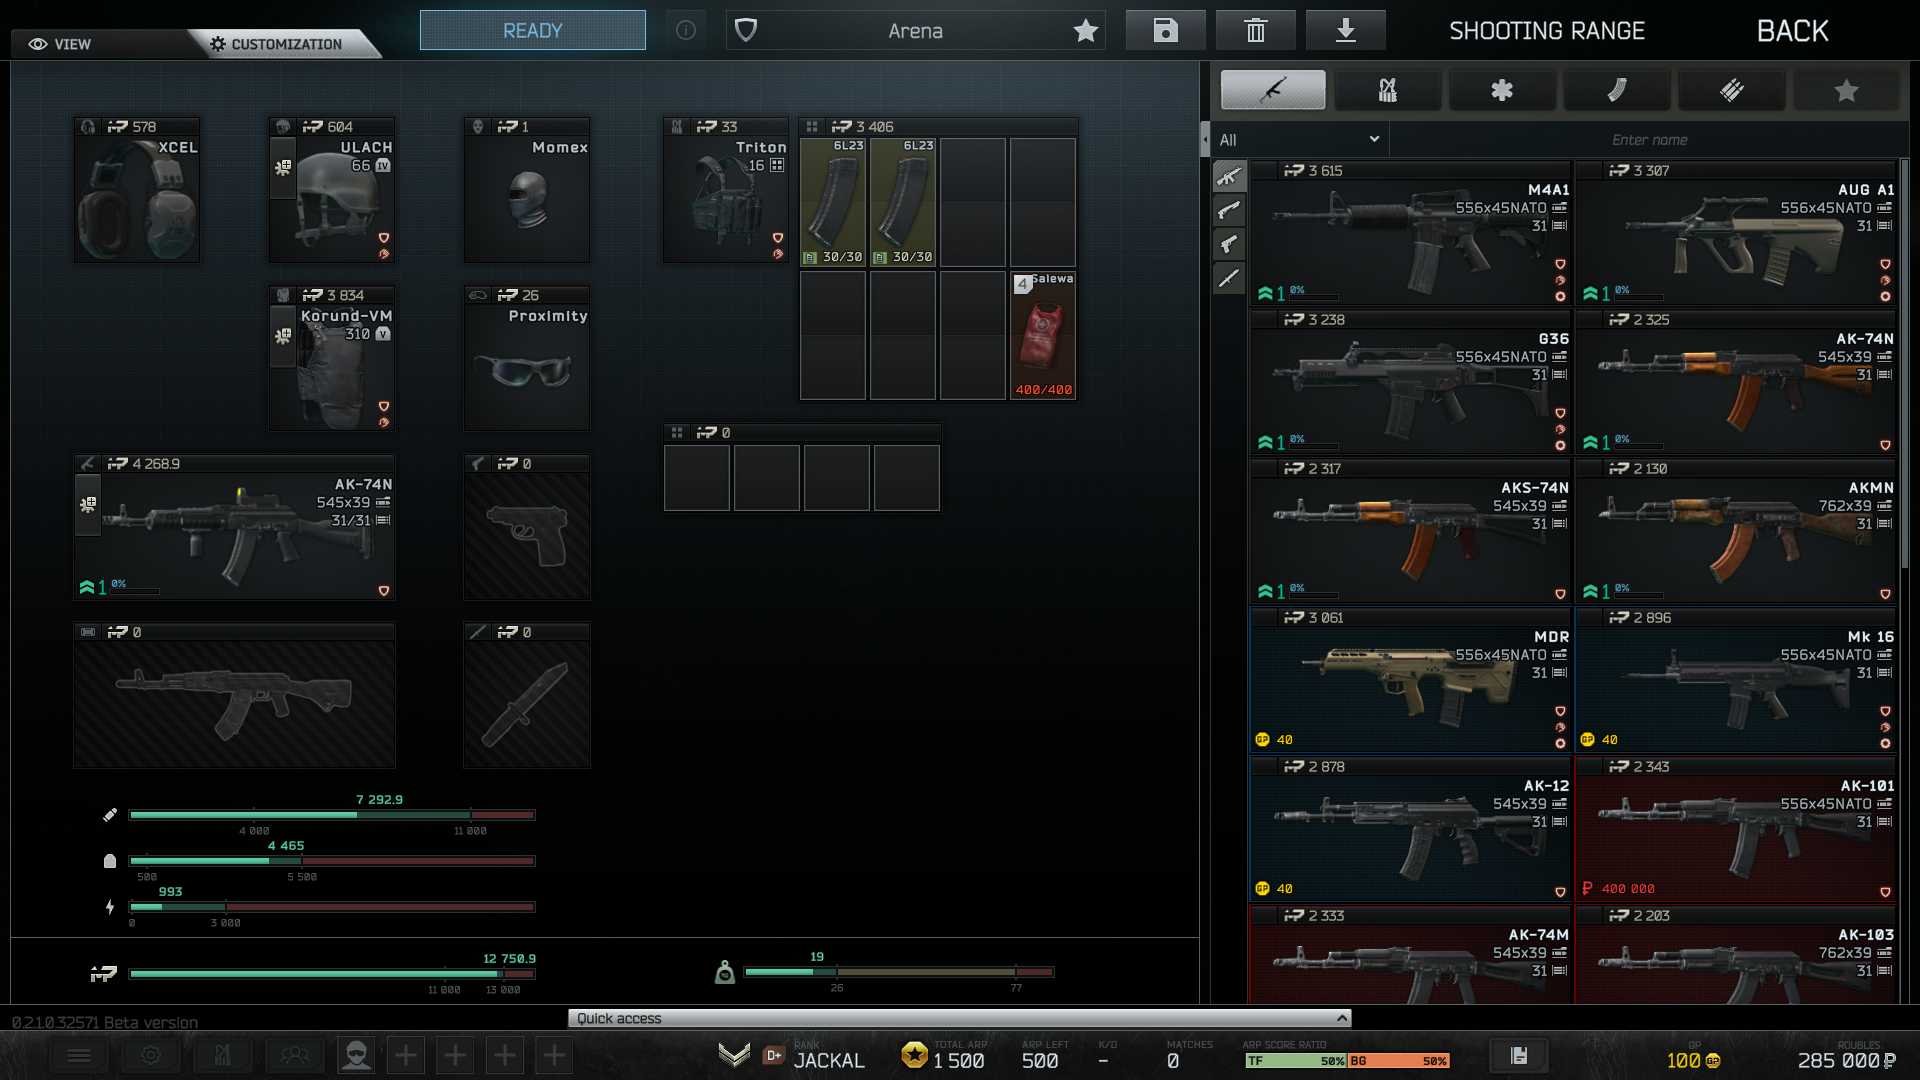Click the empty secondary rifle slot
This screenshot has height=1080, width=1920.
[x=235, y=696]
